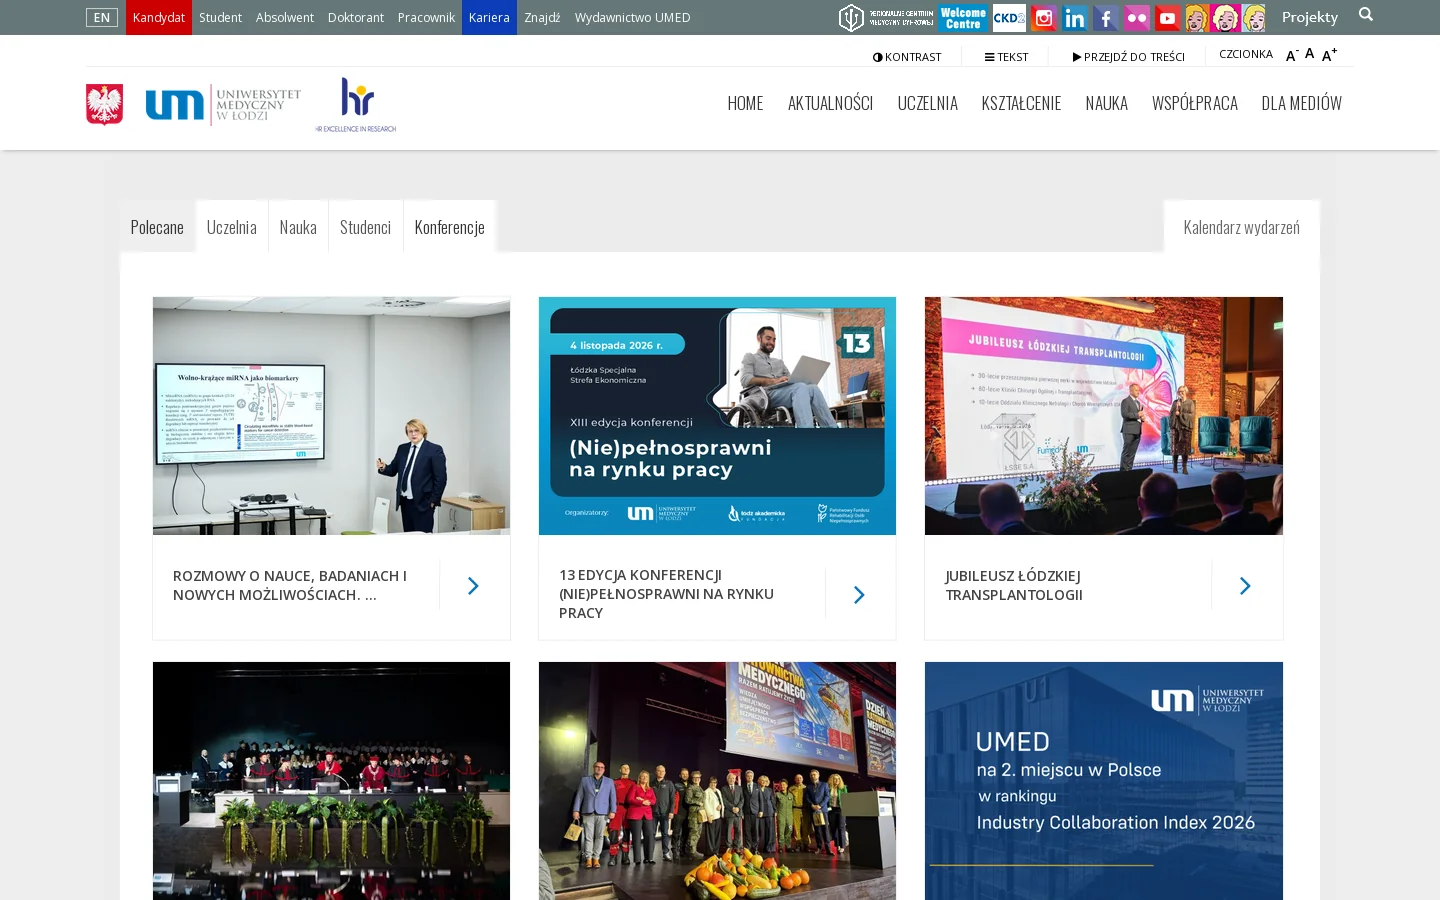The image size is (1440, 900).
Task: Open the Absolwent section
Action: click(x=284, y=17)
